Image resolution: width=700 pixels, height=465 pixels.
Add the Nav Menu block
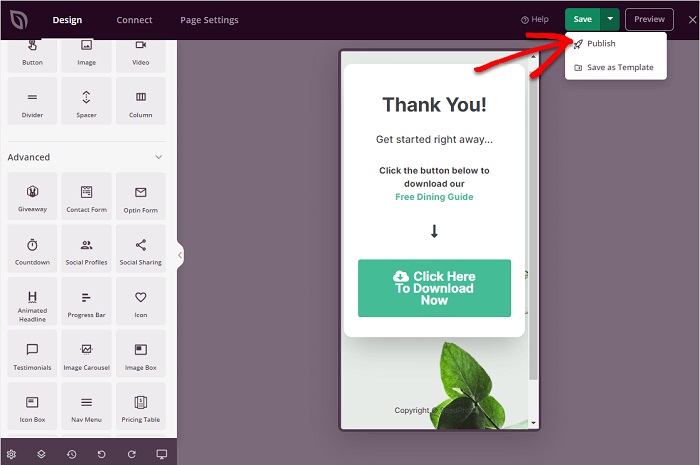[87, 406]
